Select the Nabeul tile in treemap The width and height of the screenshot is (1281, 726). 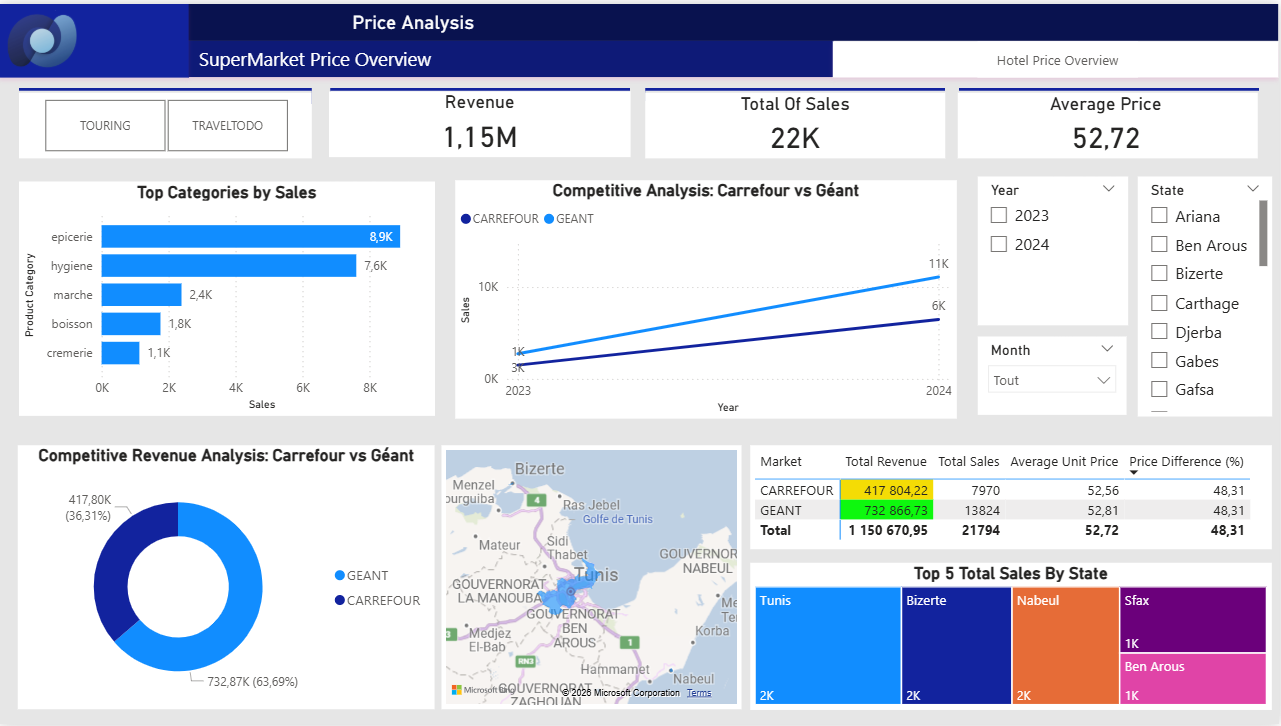click(x=1065, y=647)
